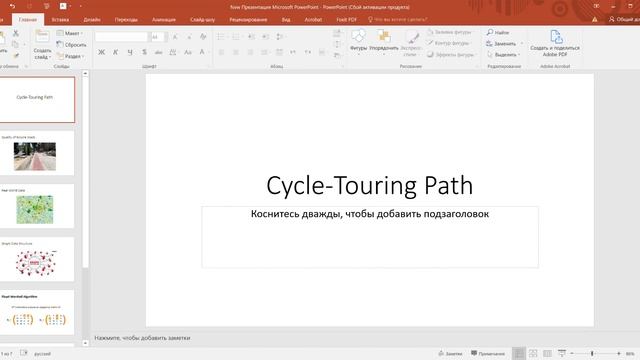Open line spacing options
Image resolution: width=640 pixels, height=360 pixels.
280,37
